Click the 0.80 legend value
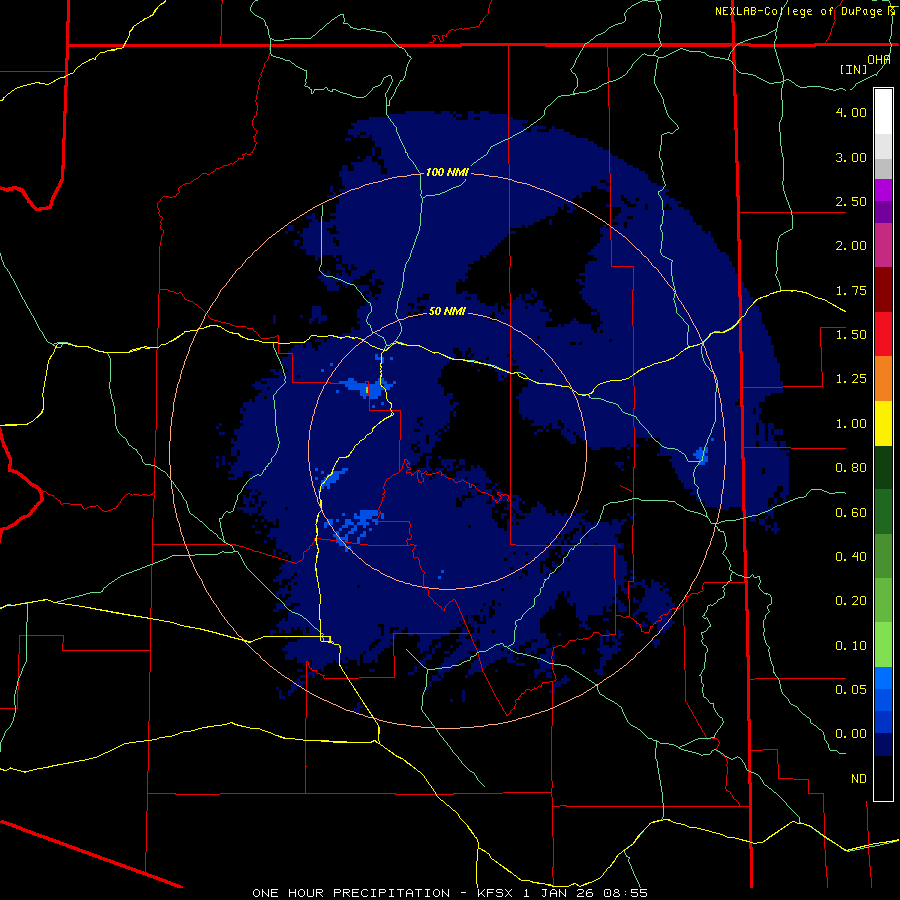Image resolution: width=900 pixels, height=900 pixels. click(x=851, y=468)
